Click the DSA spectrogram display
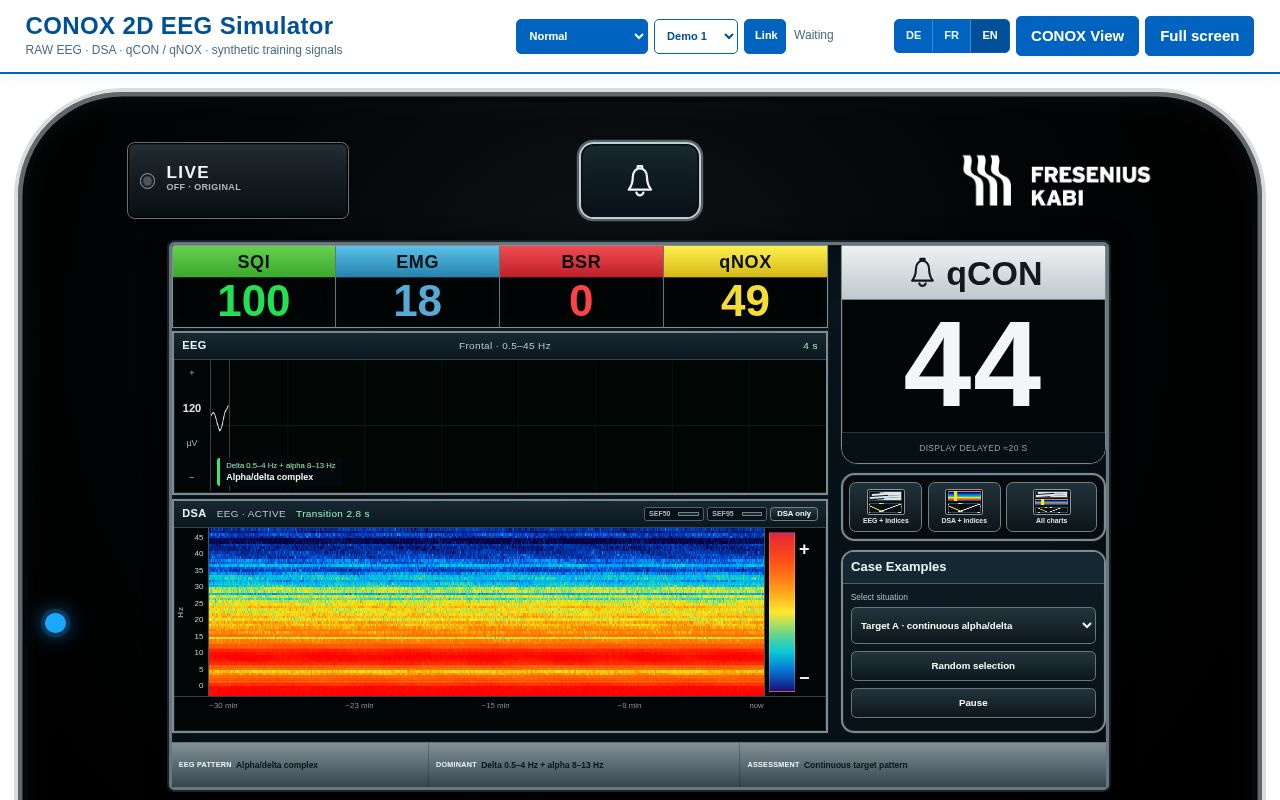The width and height of the screenshot is (1280, 800). 486,612
